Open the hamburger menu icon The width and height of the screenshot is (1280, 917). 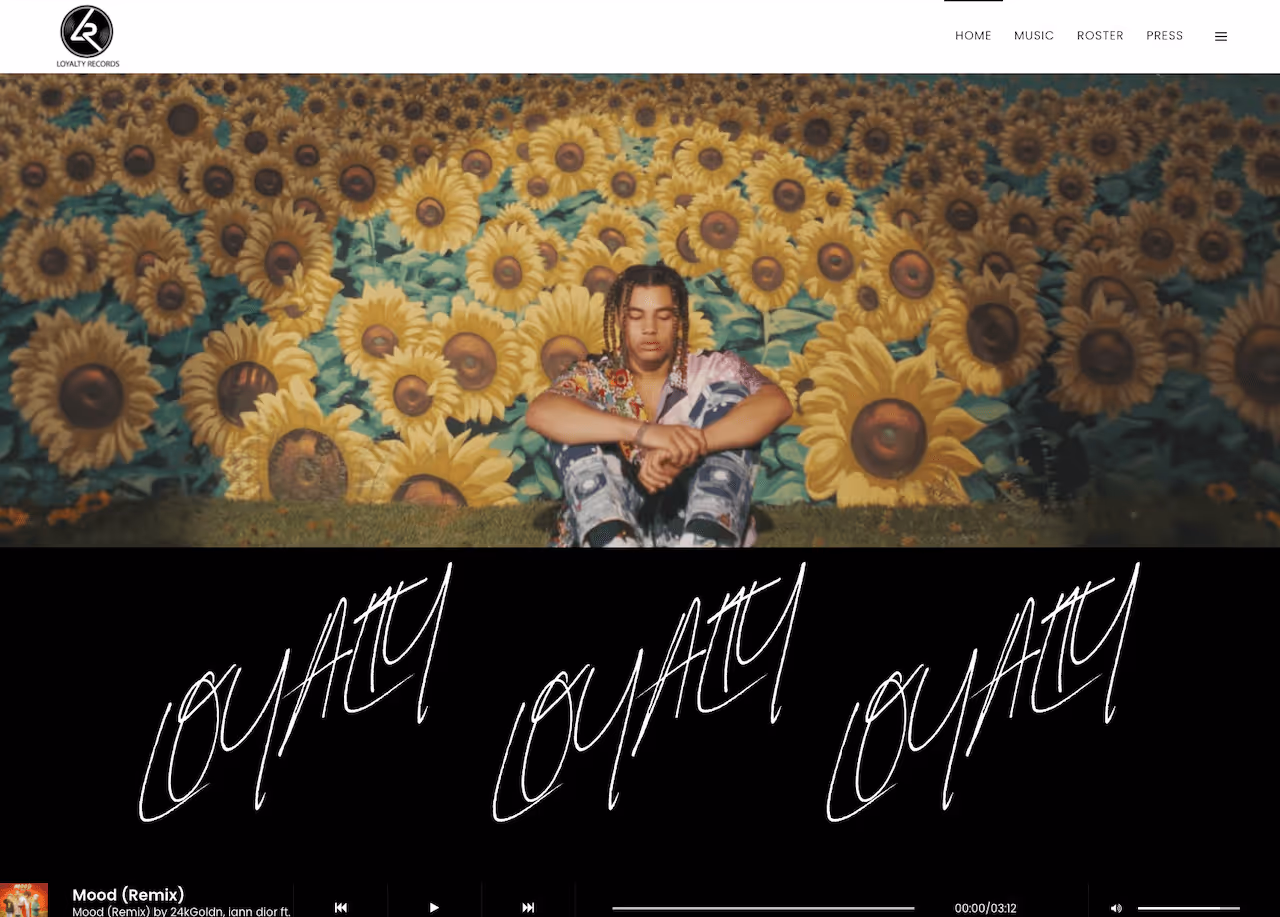pos(1221,36)
